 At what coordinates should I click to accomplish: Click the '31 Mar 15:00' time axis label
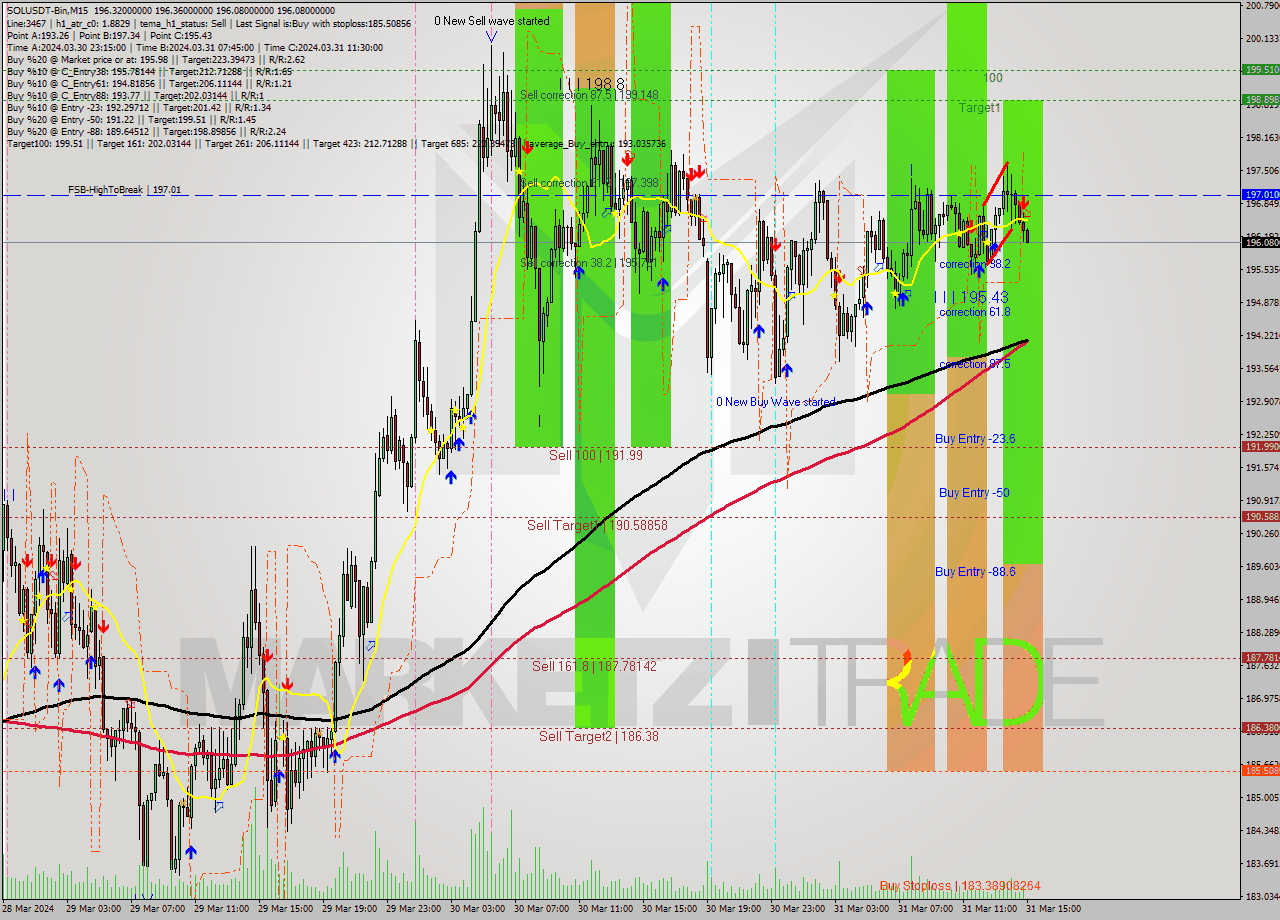(1053, 909)
